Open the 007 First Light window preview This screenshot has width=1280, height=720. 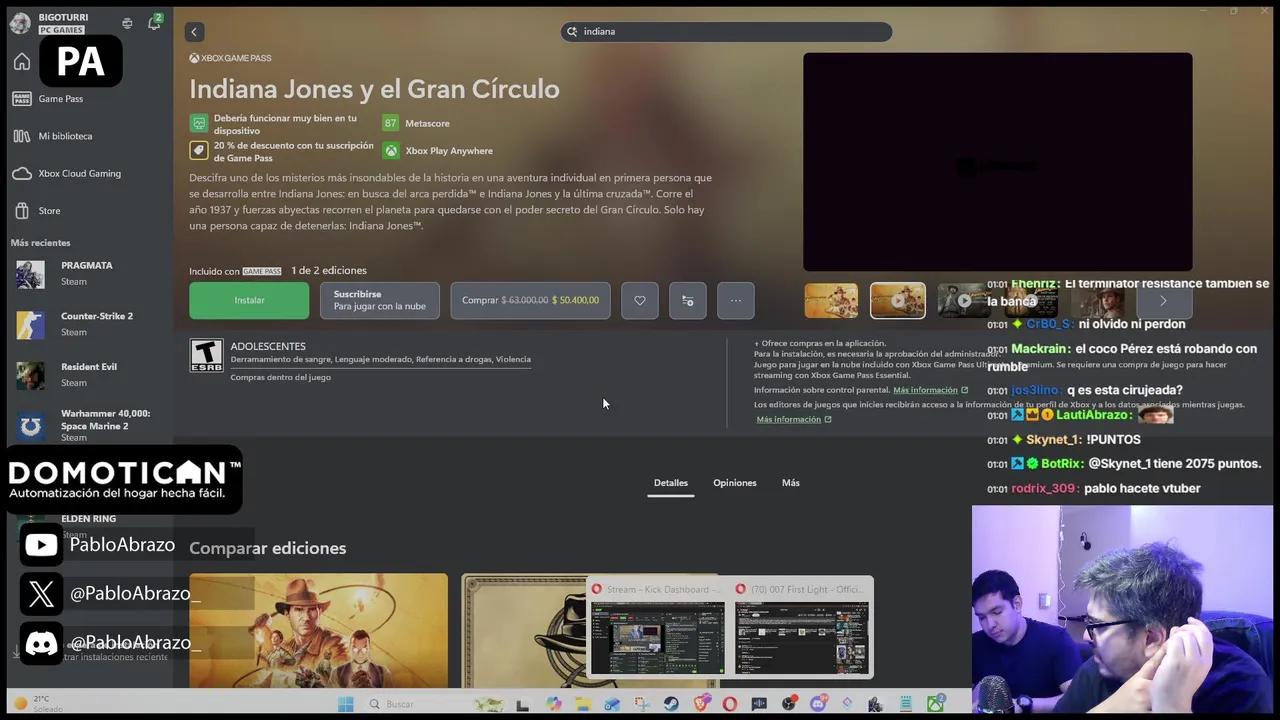(x=802, y=628)
